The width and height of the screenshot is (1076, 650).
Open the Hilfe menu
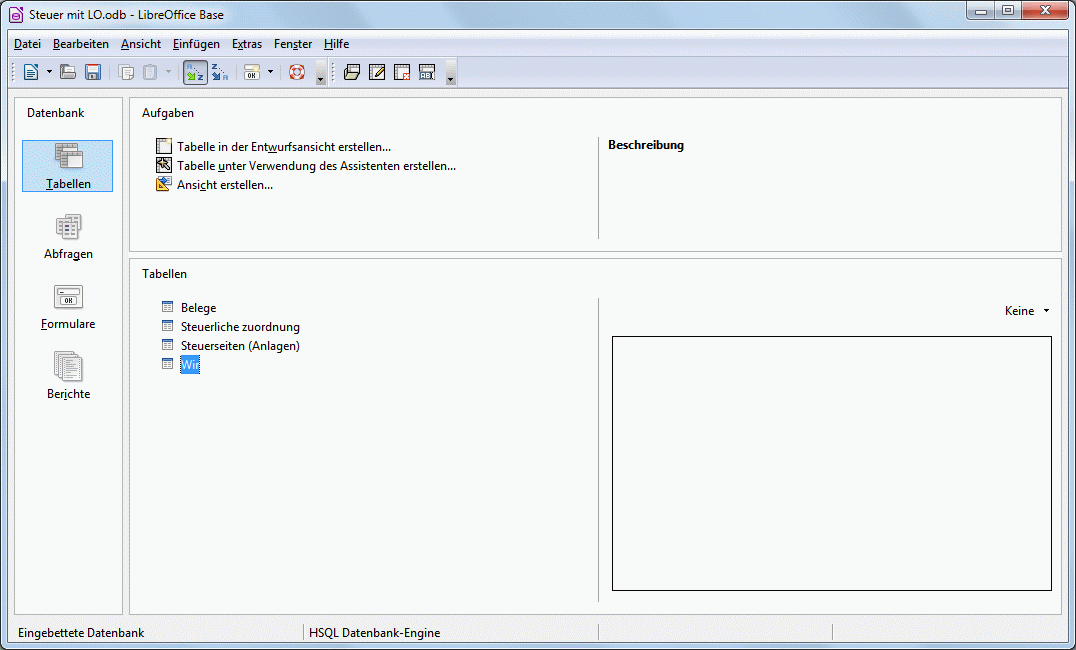point(336,44)
